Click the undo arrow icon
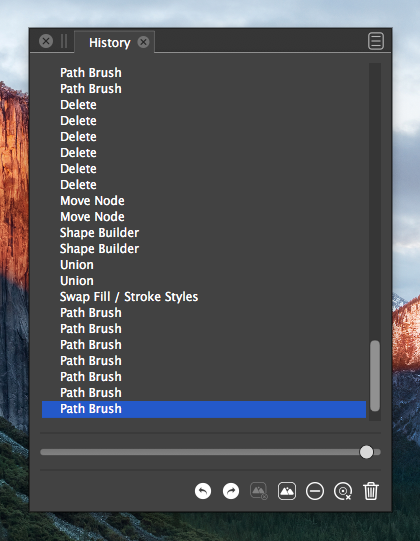This screenshot has height=541, width=420. point(203,491)
